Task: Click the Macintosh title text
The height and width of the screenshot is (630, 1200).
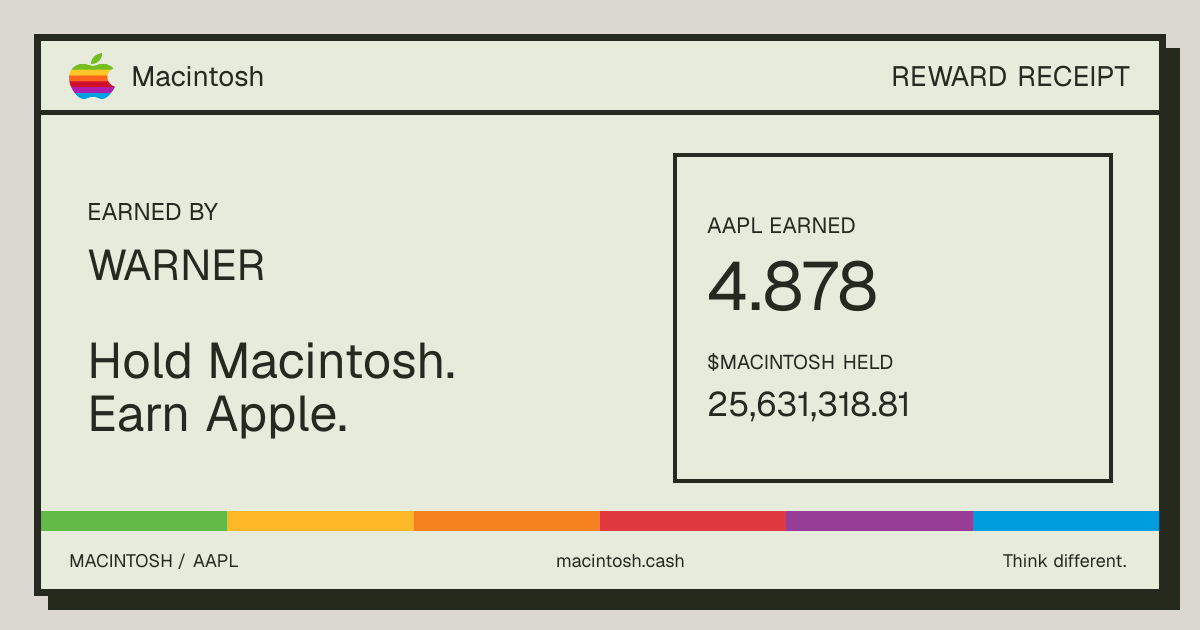Action: tap(198, 77)
